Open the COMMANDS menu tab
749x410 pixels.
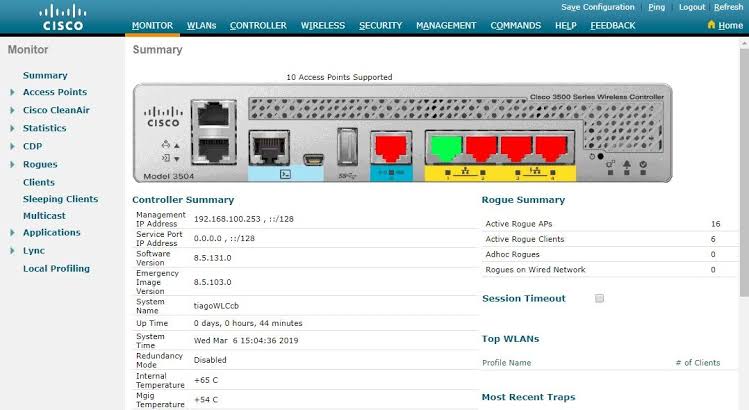516,25
